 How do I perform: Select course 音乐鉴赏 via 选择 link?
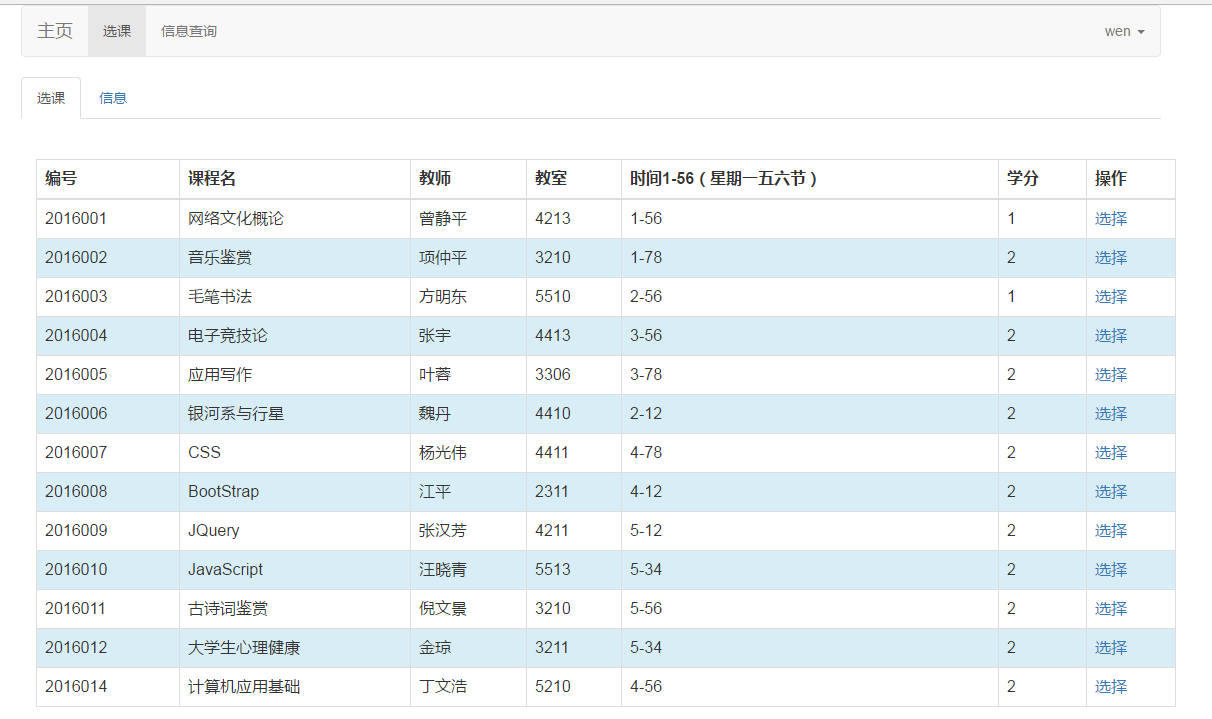point(1111,257)
